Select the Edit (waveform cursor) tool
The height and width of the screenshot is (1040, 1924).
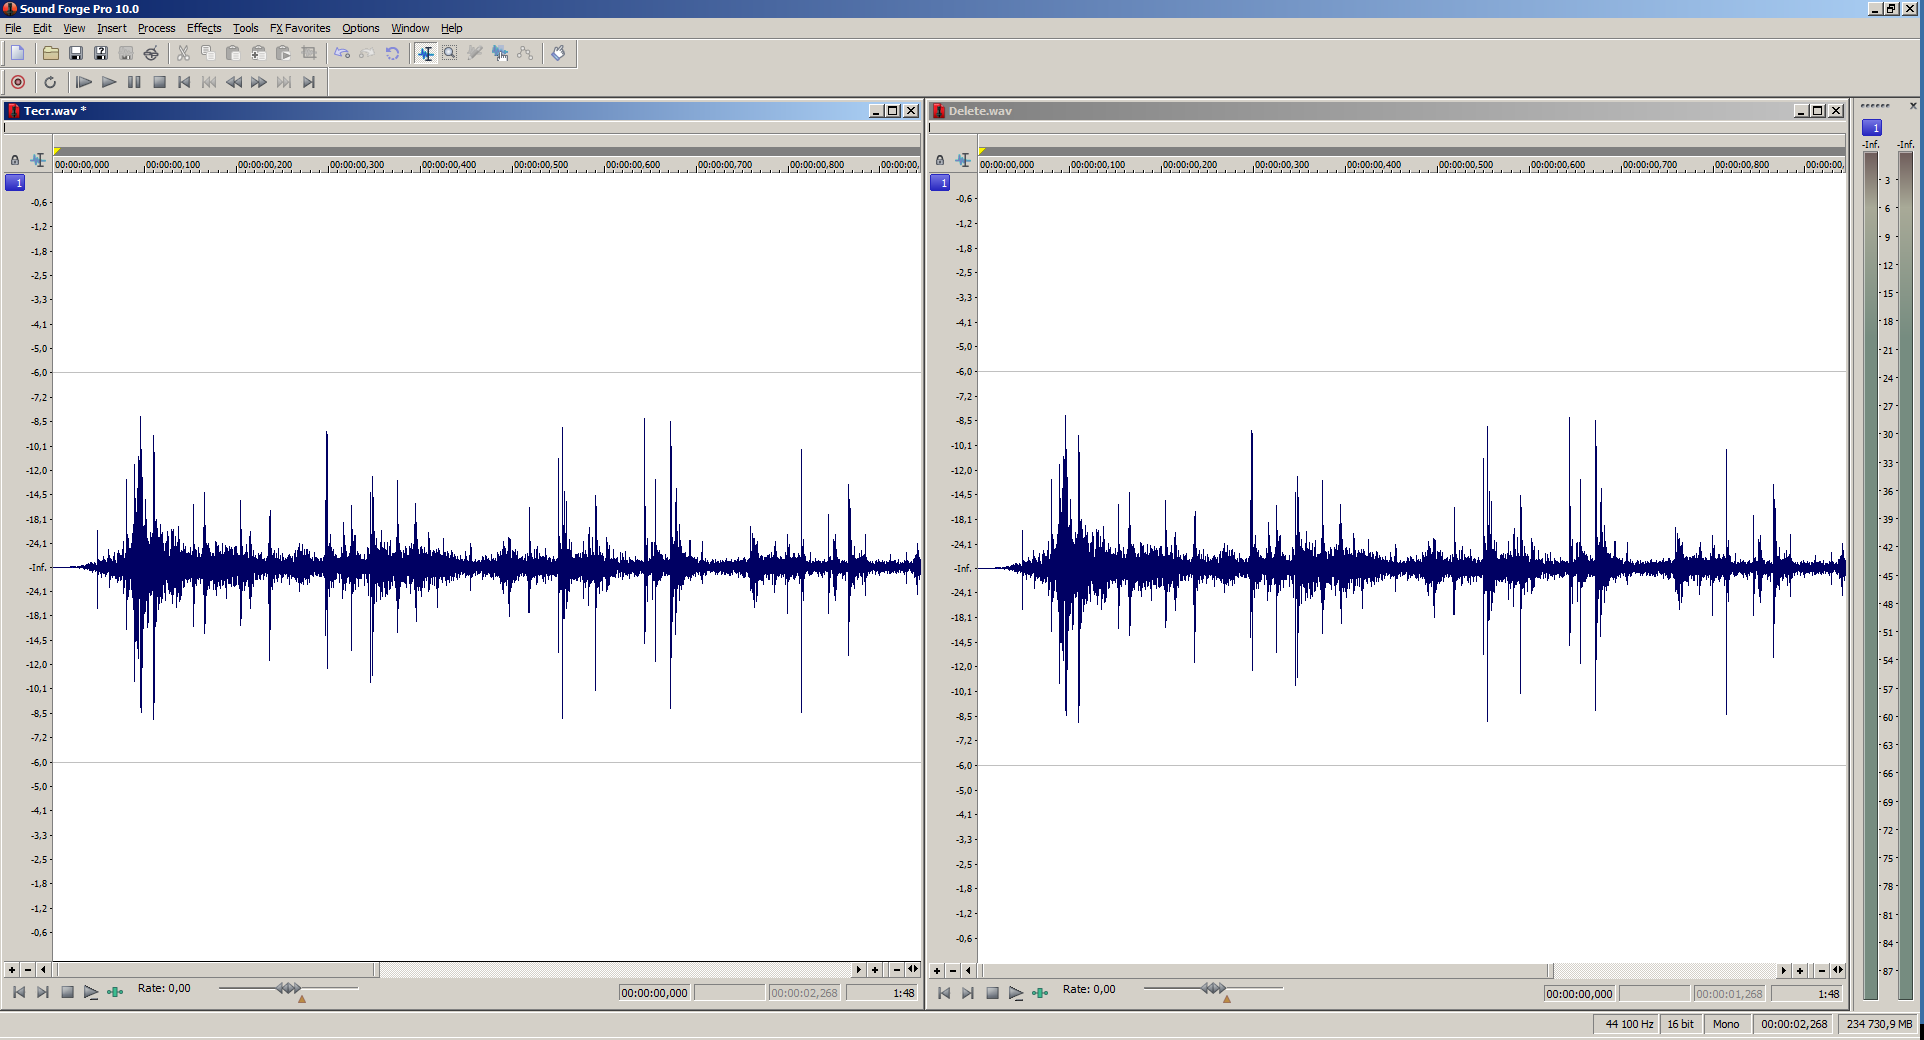point(426,53)
